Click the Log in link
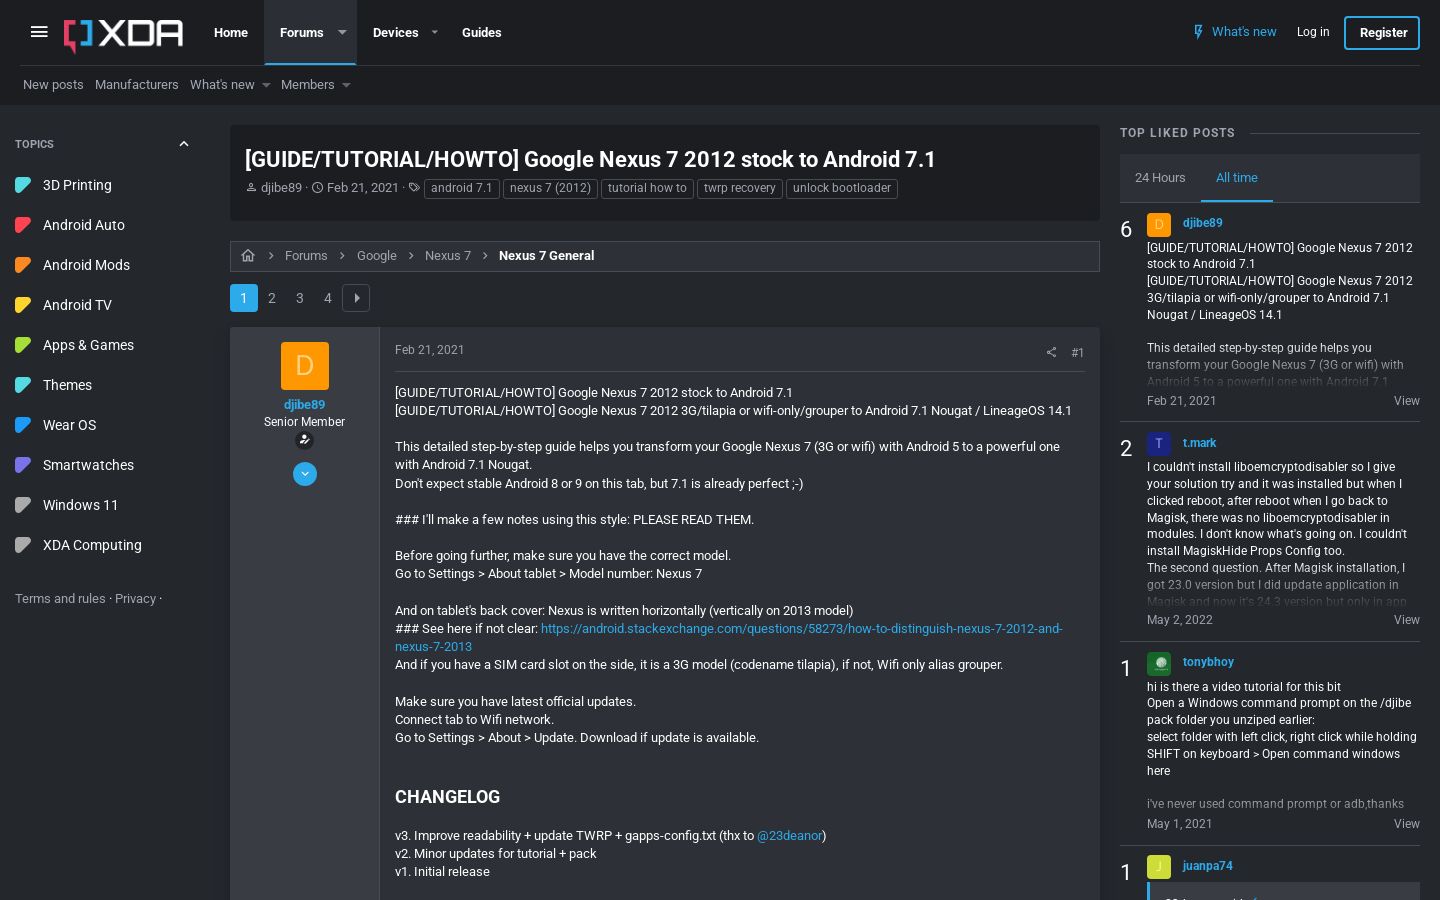 [x=1313, y=32]
